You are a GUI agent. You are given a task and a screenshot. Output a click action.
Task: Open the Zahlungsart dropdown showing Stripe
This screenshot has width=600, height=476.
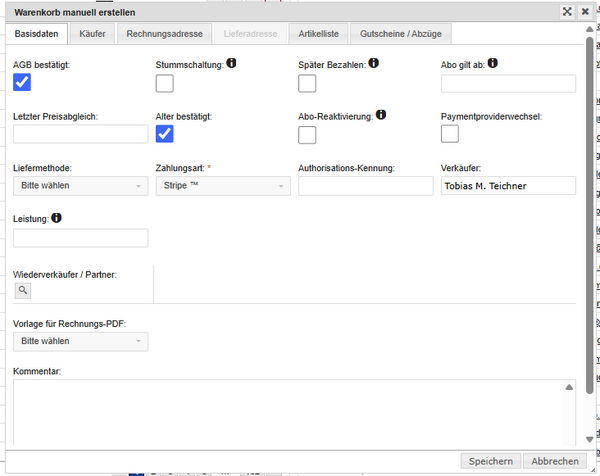coord(223,186)
